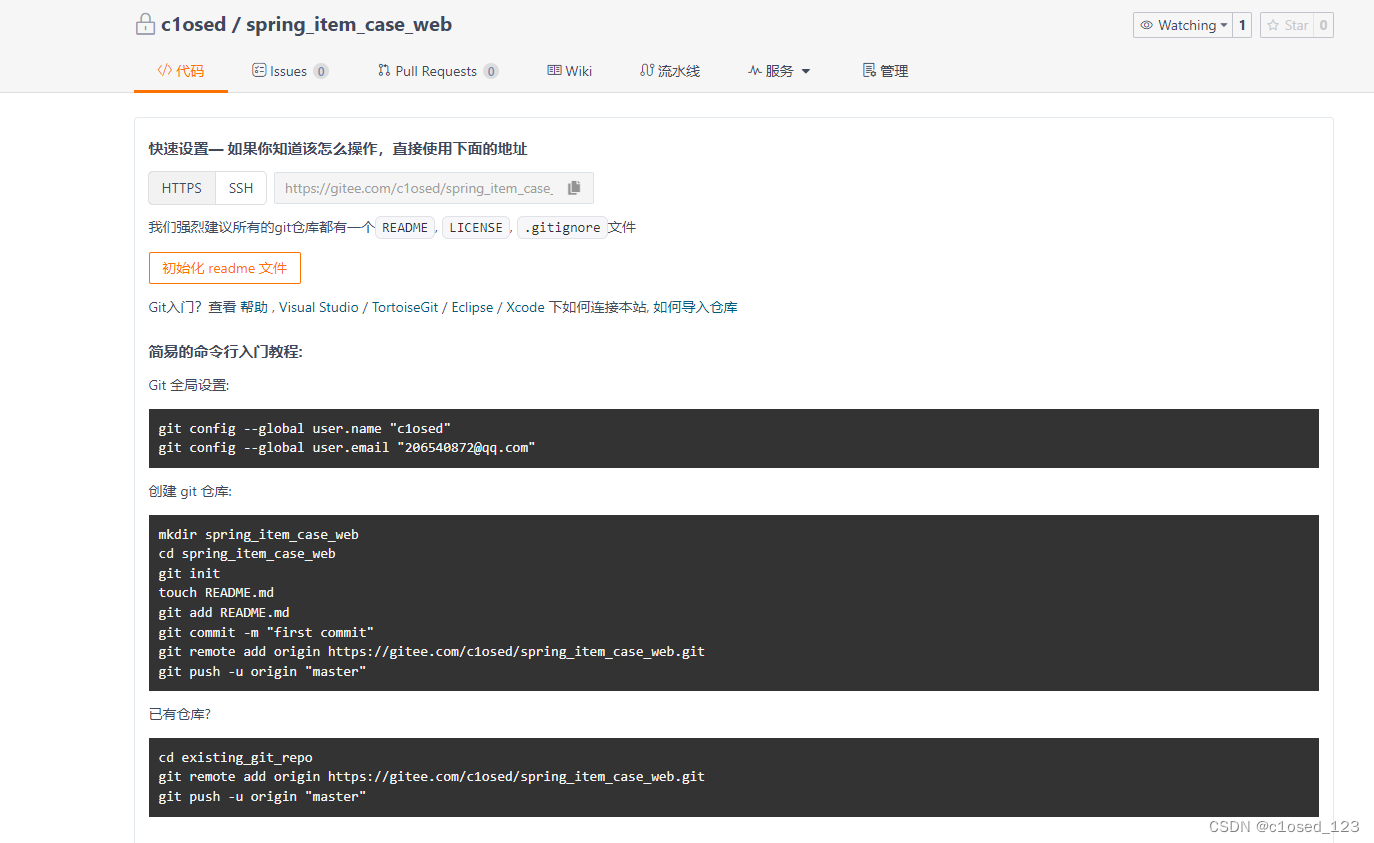Screen dimensions: 1374x843
Task: Open the Issues tab
Action: [289, 71]
